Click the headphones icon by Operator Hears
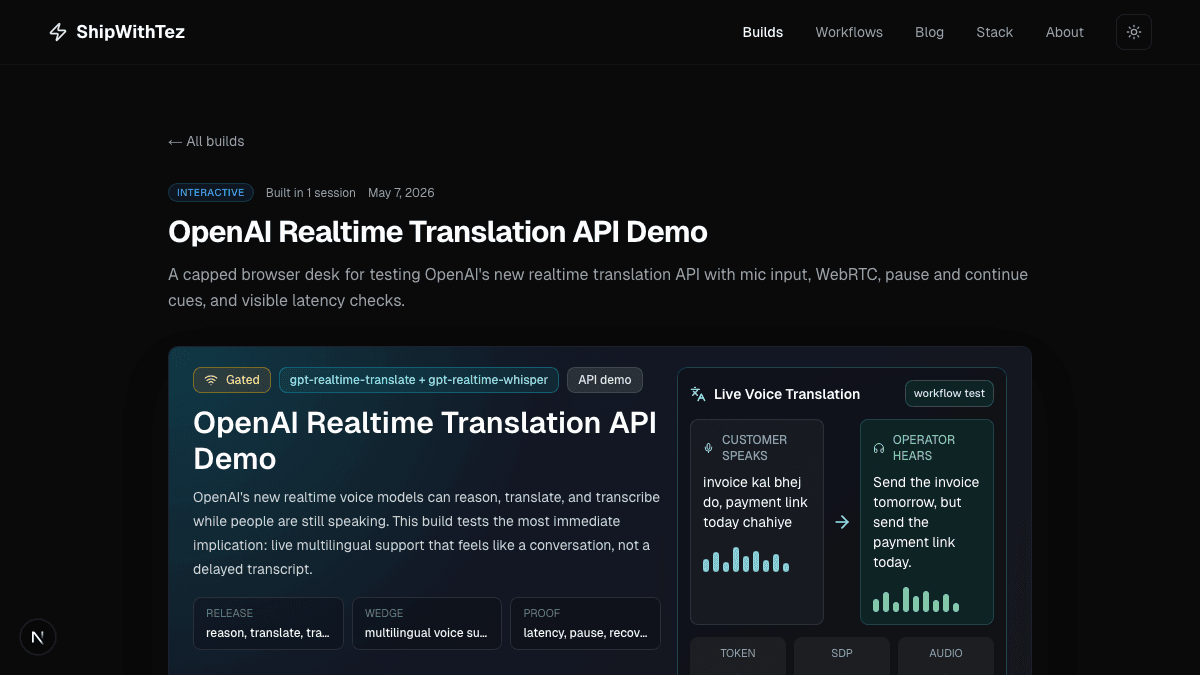Image resolution: width=1200 pixels, height=675 pixels. 879,448
